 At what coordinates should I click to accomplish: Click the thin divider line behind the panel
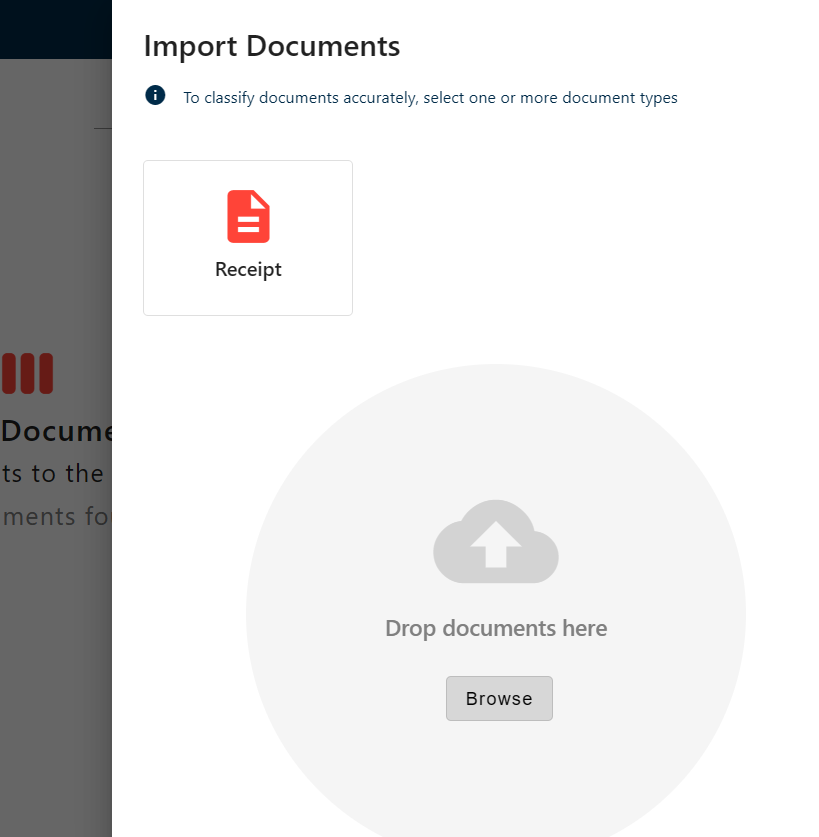click(103, 128)
